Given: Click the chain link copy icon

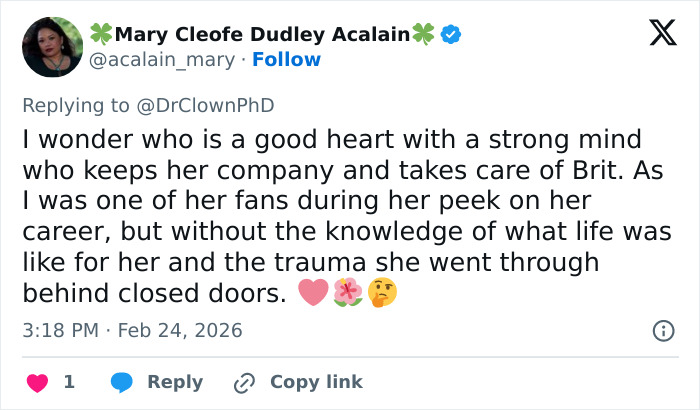Looking at the screenshot, I should pyautogui.click(x=244, y=382).
